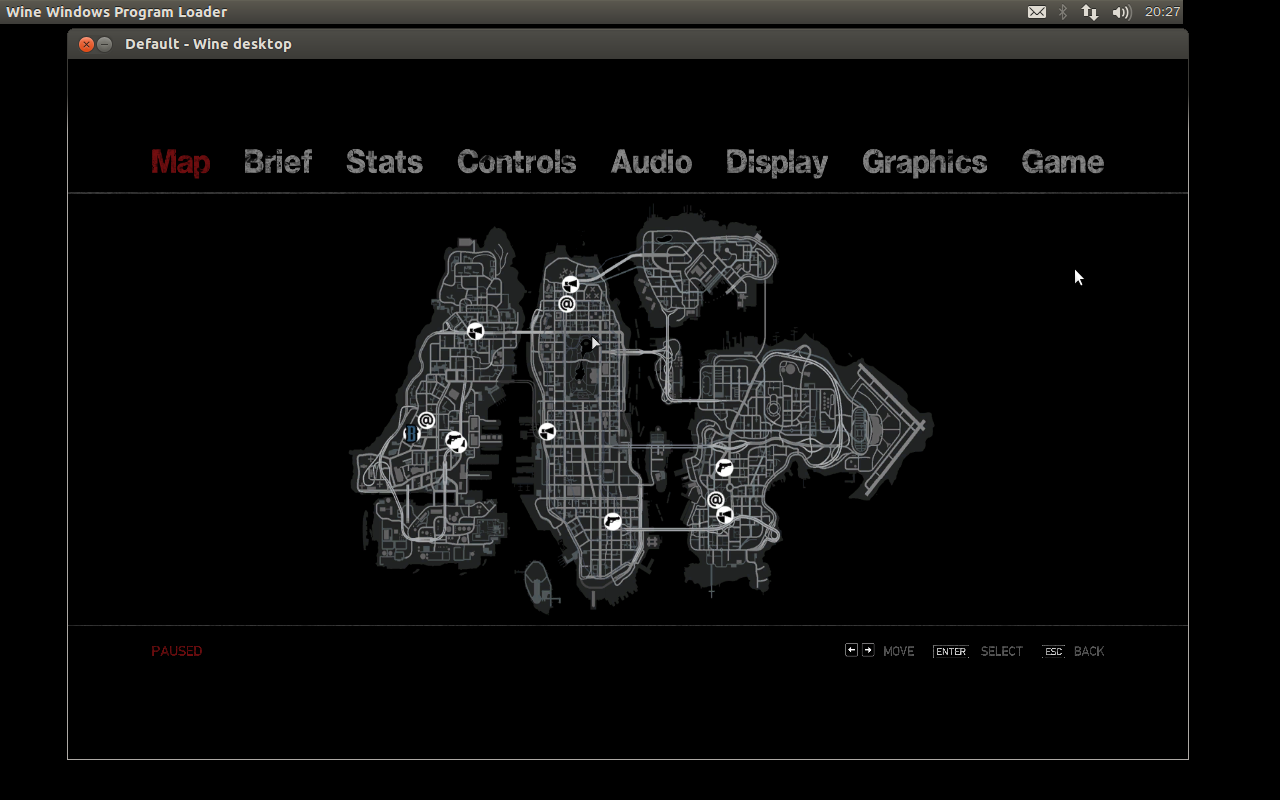Image resolution: width=1280 pixels, height=800 pixels.
Task: Click the 20:27 clock in the top panel
Action: [1162, 12]
